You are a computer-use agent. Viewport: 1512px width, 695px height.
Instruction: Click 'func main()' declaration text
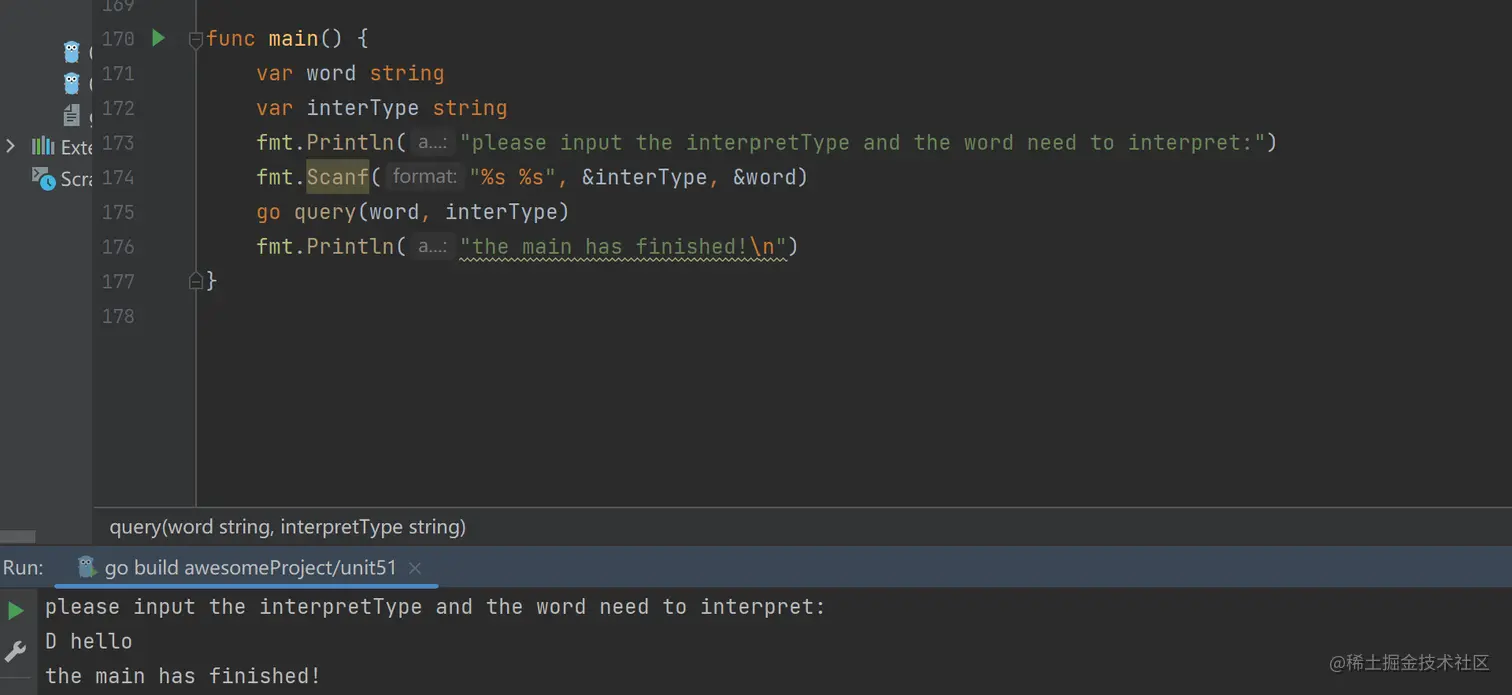[x=274, y=39]
